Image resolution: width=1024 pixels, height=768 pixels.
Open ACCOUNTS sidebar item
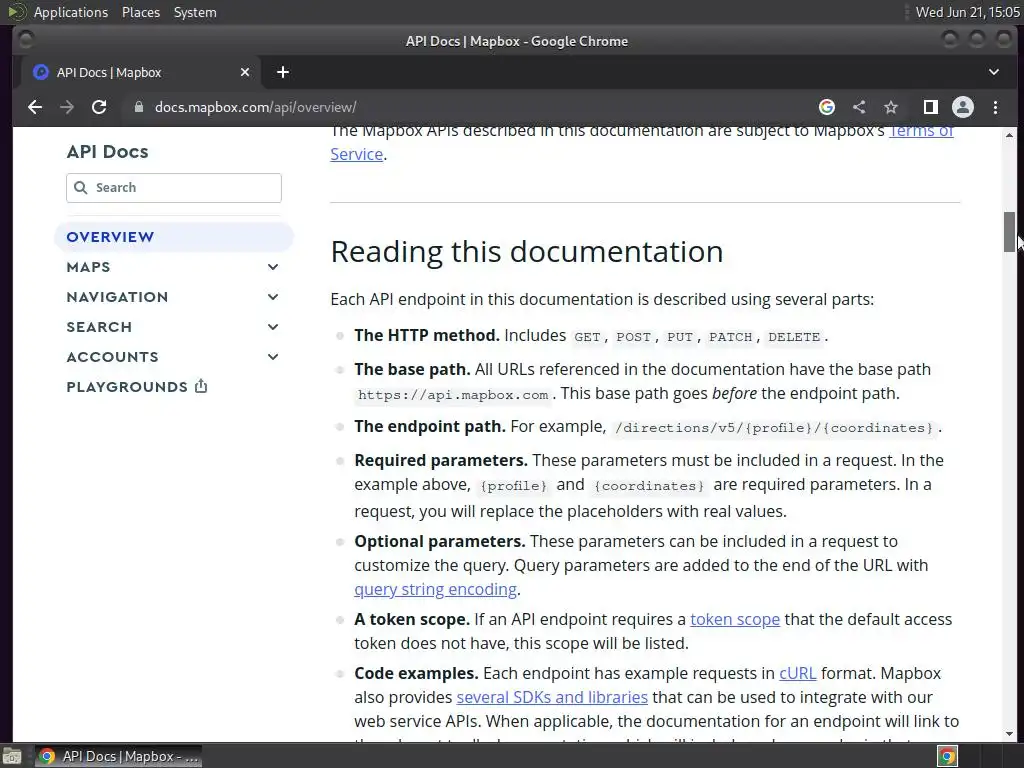112,357
